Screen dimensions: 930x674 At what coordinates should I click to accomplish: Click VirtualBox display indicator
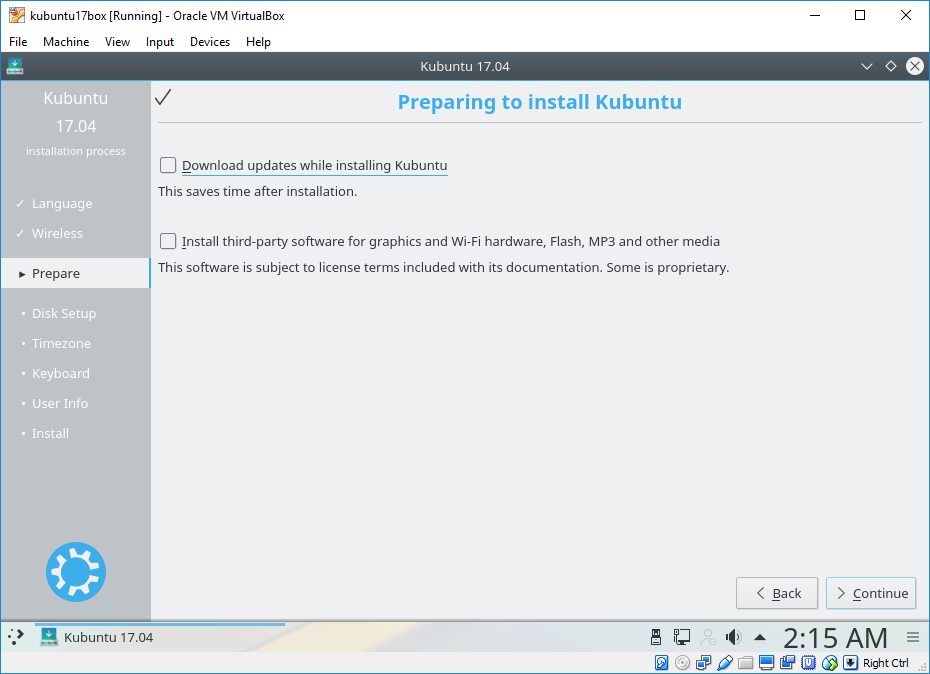(x=766, y=663)
